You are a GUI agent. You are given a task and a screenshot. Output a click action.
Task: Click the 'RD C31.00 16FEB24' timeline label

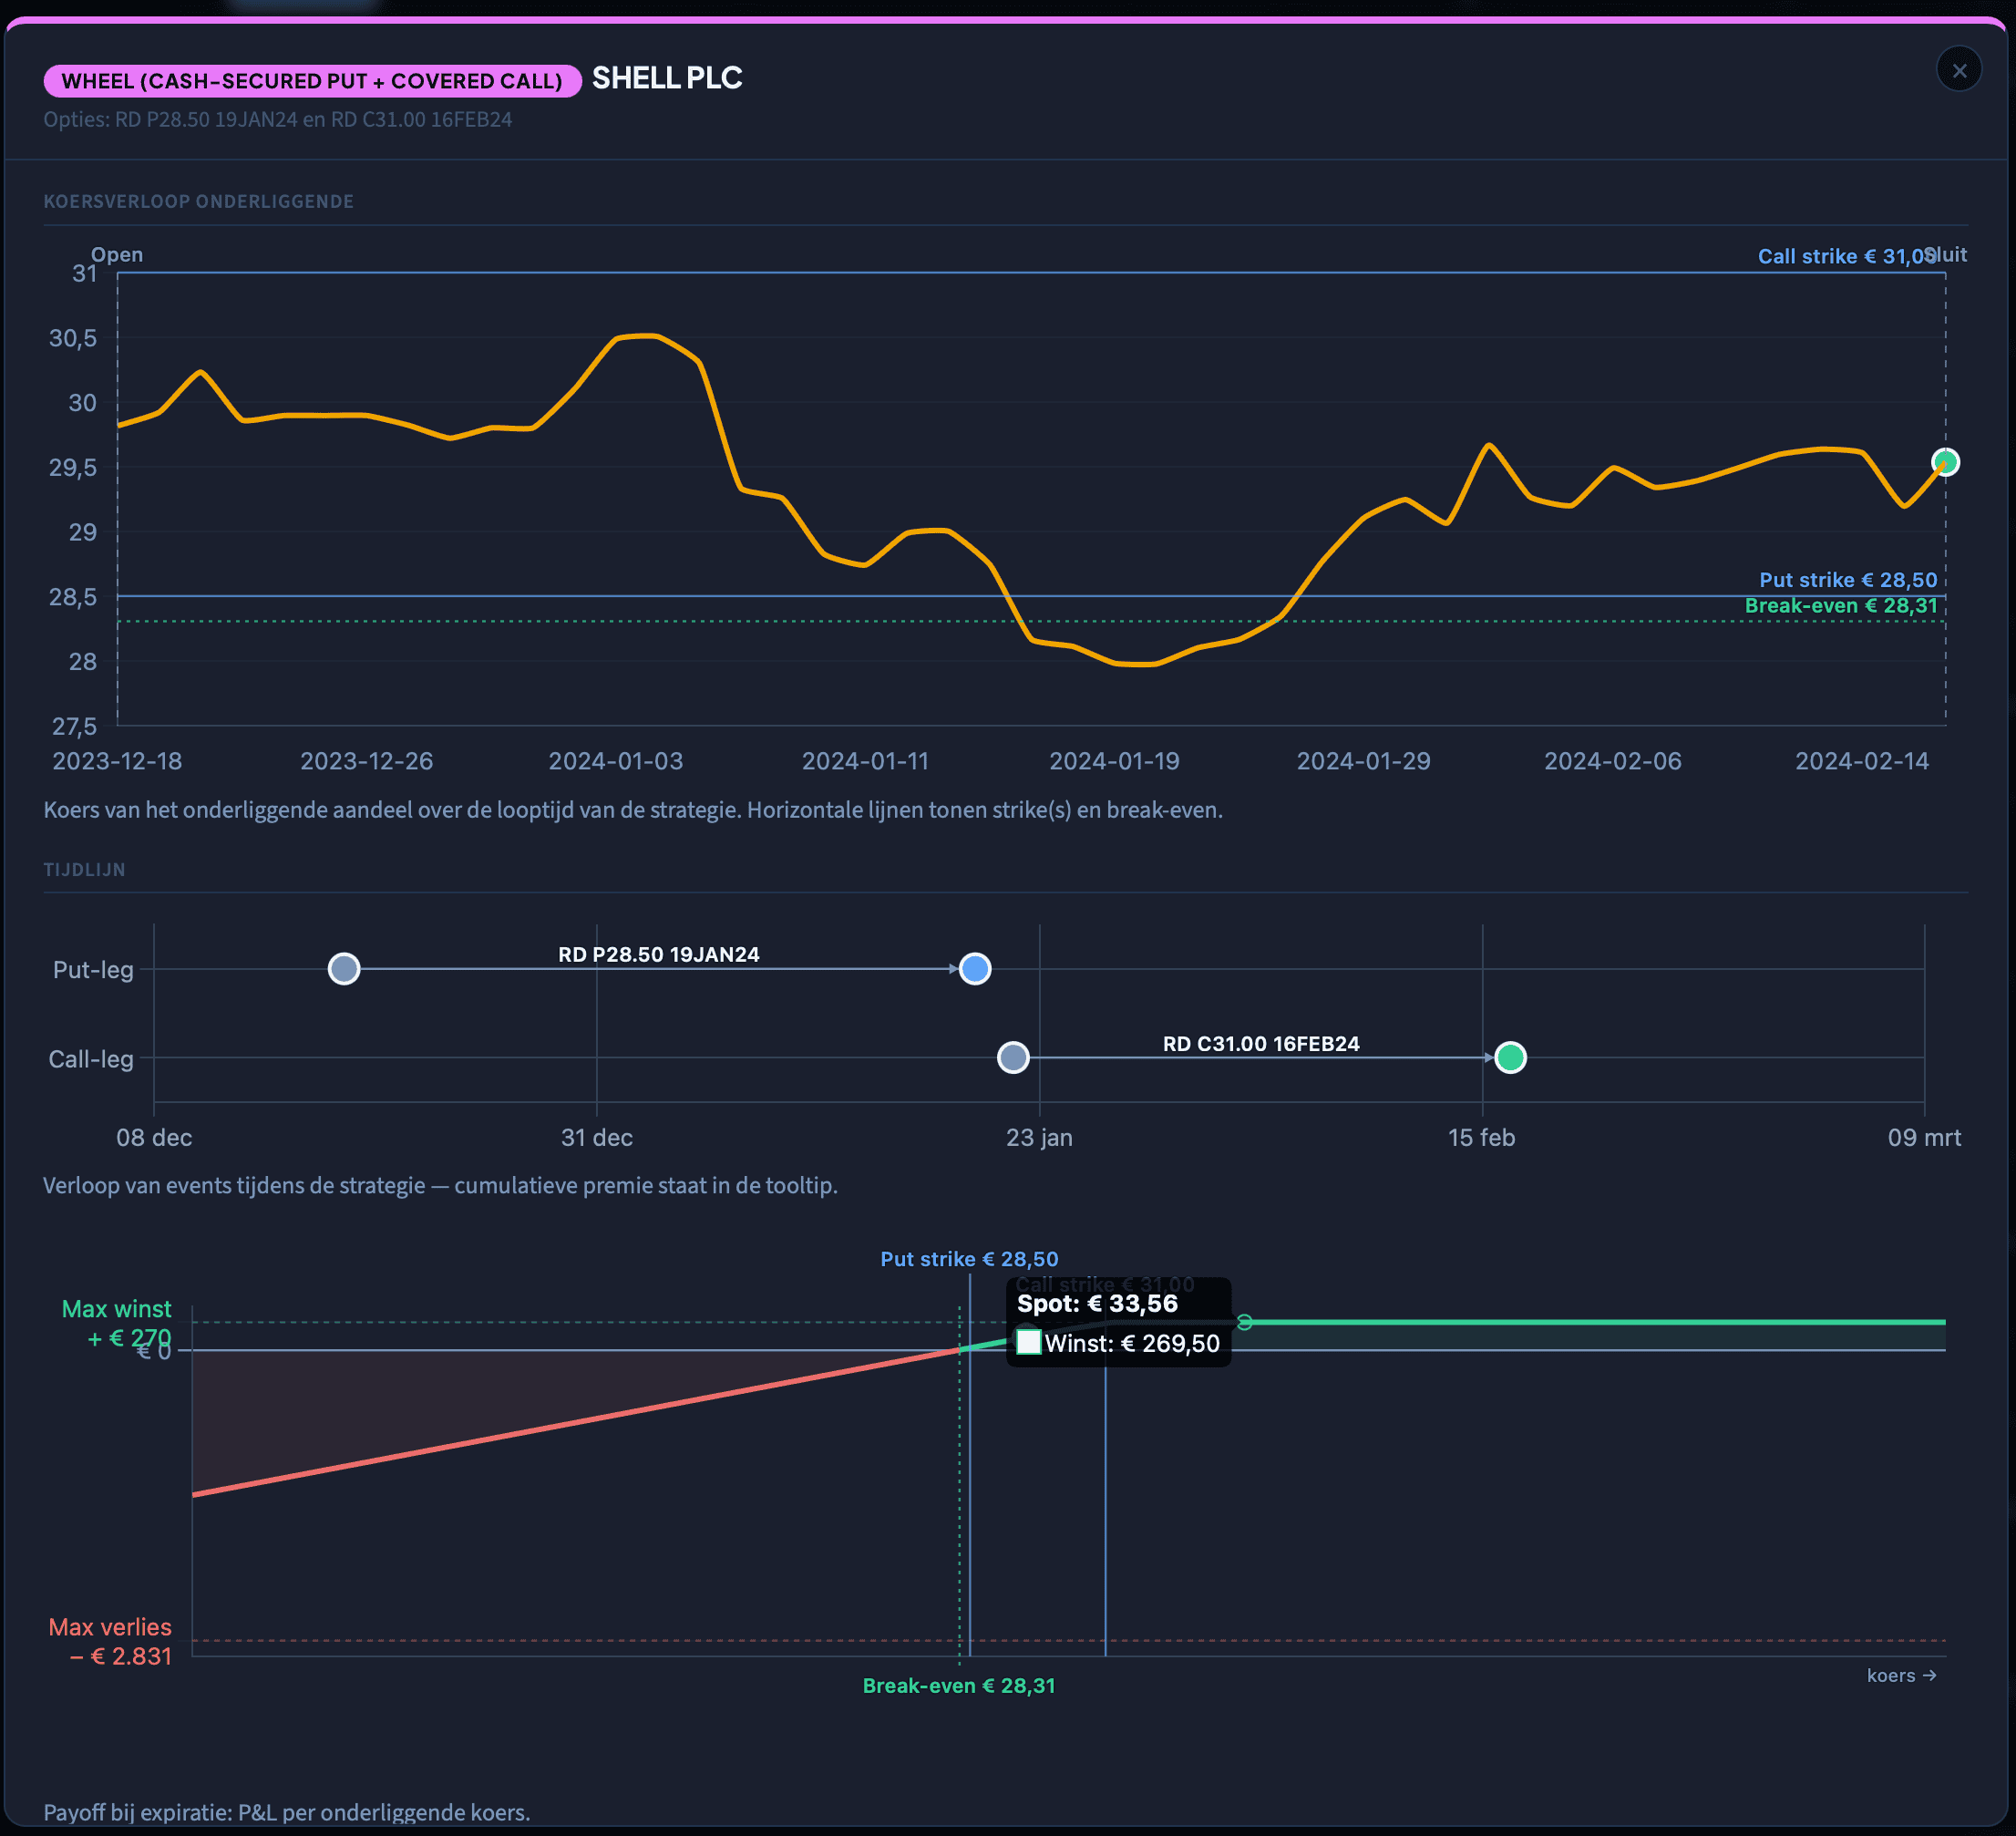coord(1261,1044)
